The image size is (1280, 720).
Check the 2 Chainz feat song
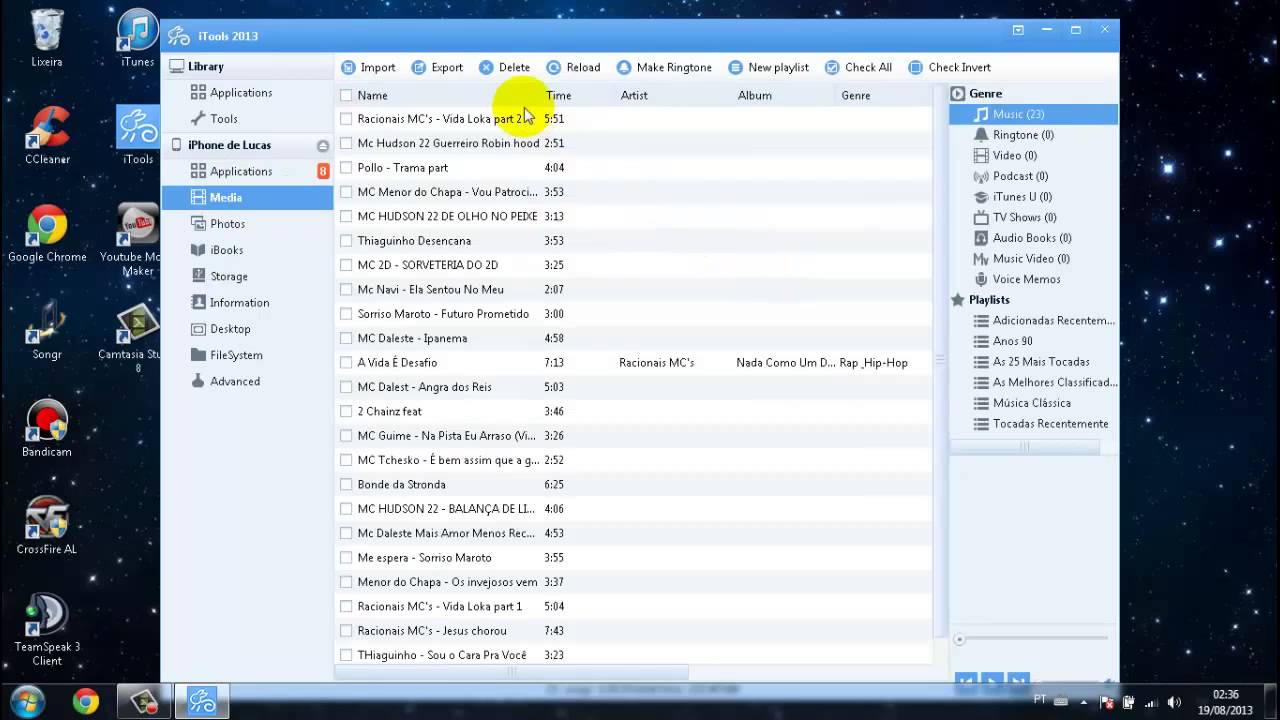point(346,411)
